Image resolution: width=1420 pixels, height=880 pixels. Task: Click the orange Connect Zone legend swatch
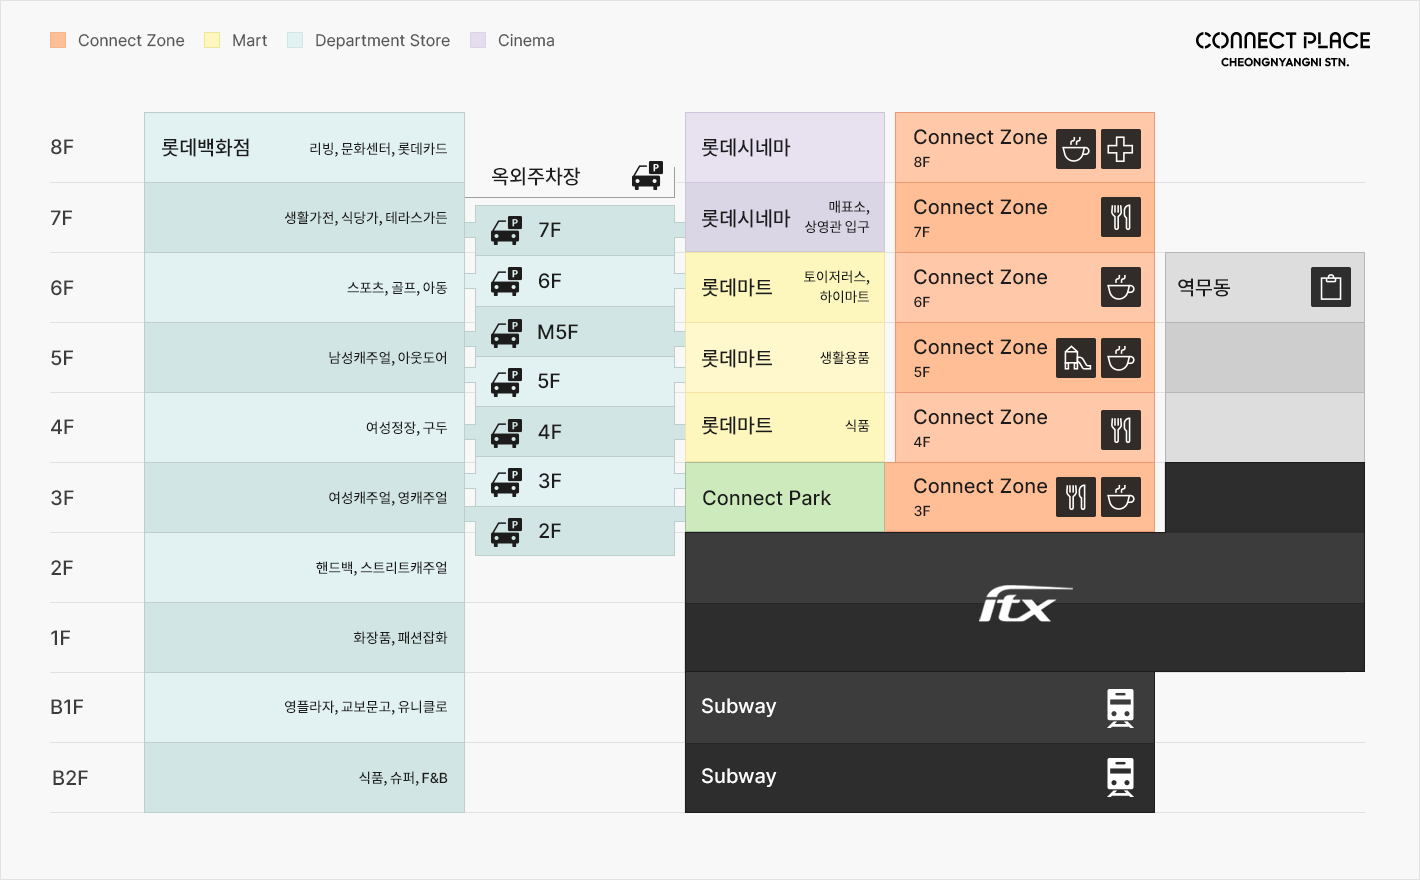pos(58,40)
